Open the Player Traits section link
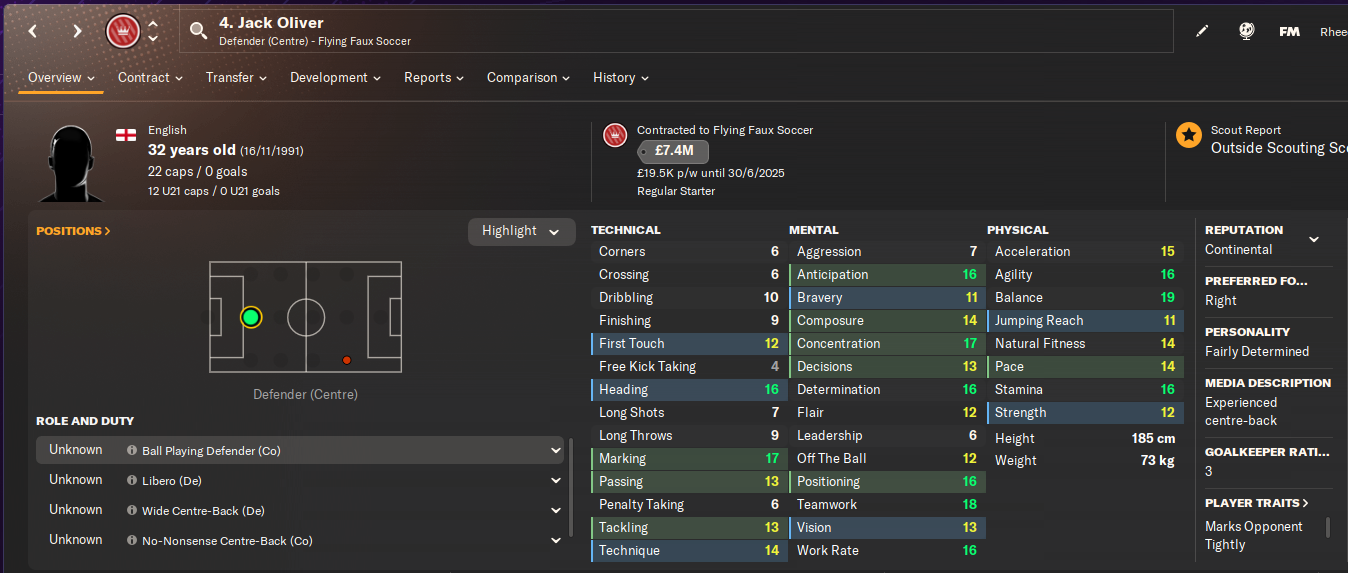Viewport: 1348px width, 573px height. [1256, 503]
